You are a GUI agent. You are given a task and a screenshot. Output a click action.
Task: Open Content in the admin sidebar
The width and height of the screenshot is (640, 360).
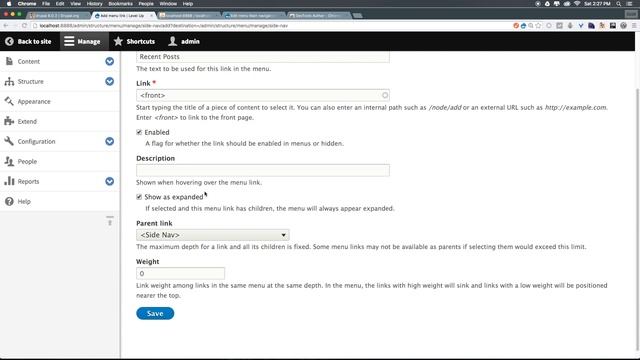pos(29,61)
